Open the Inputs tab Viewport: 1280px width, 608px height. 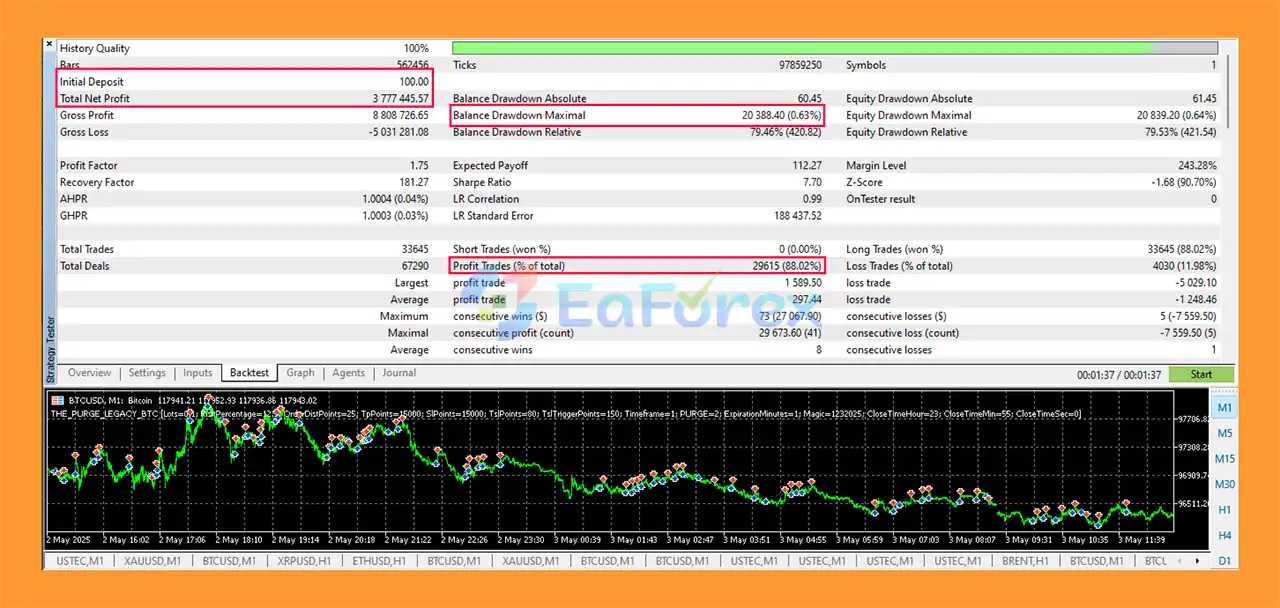198,373
